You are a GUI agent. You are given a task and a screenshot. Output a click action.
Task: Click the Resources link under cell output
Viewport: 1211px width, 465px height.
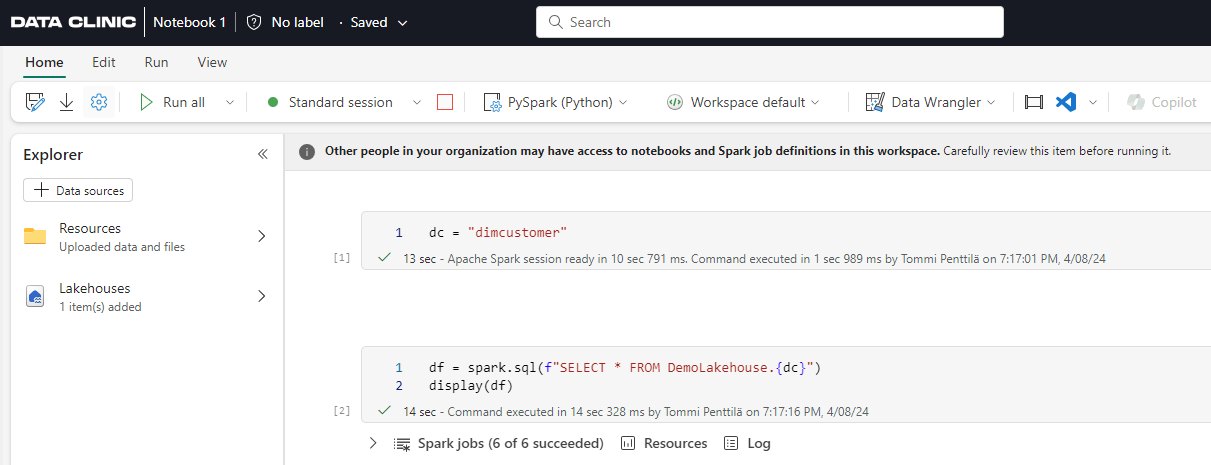coord(664,443)
